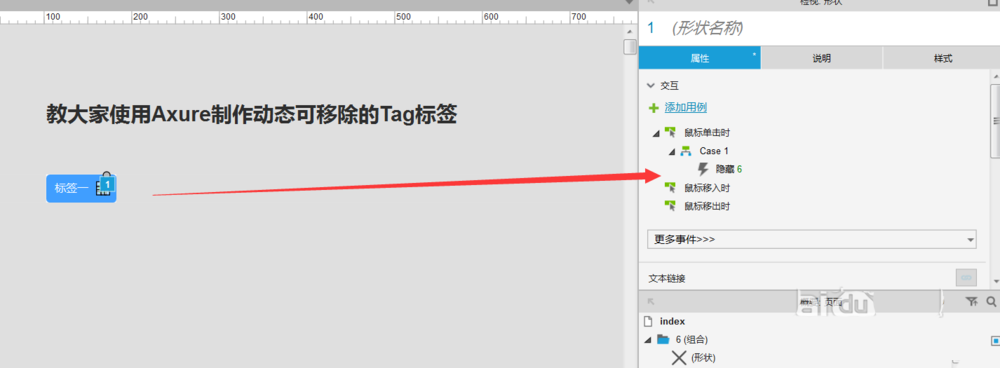Click the group indicator square for 6 (组合)
1000x368 pixels.
[x=996, y=341]
